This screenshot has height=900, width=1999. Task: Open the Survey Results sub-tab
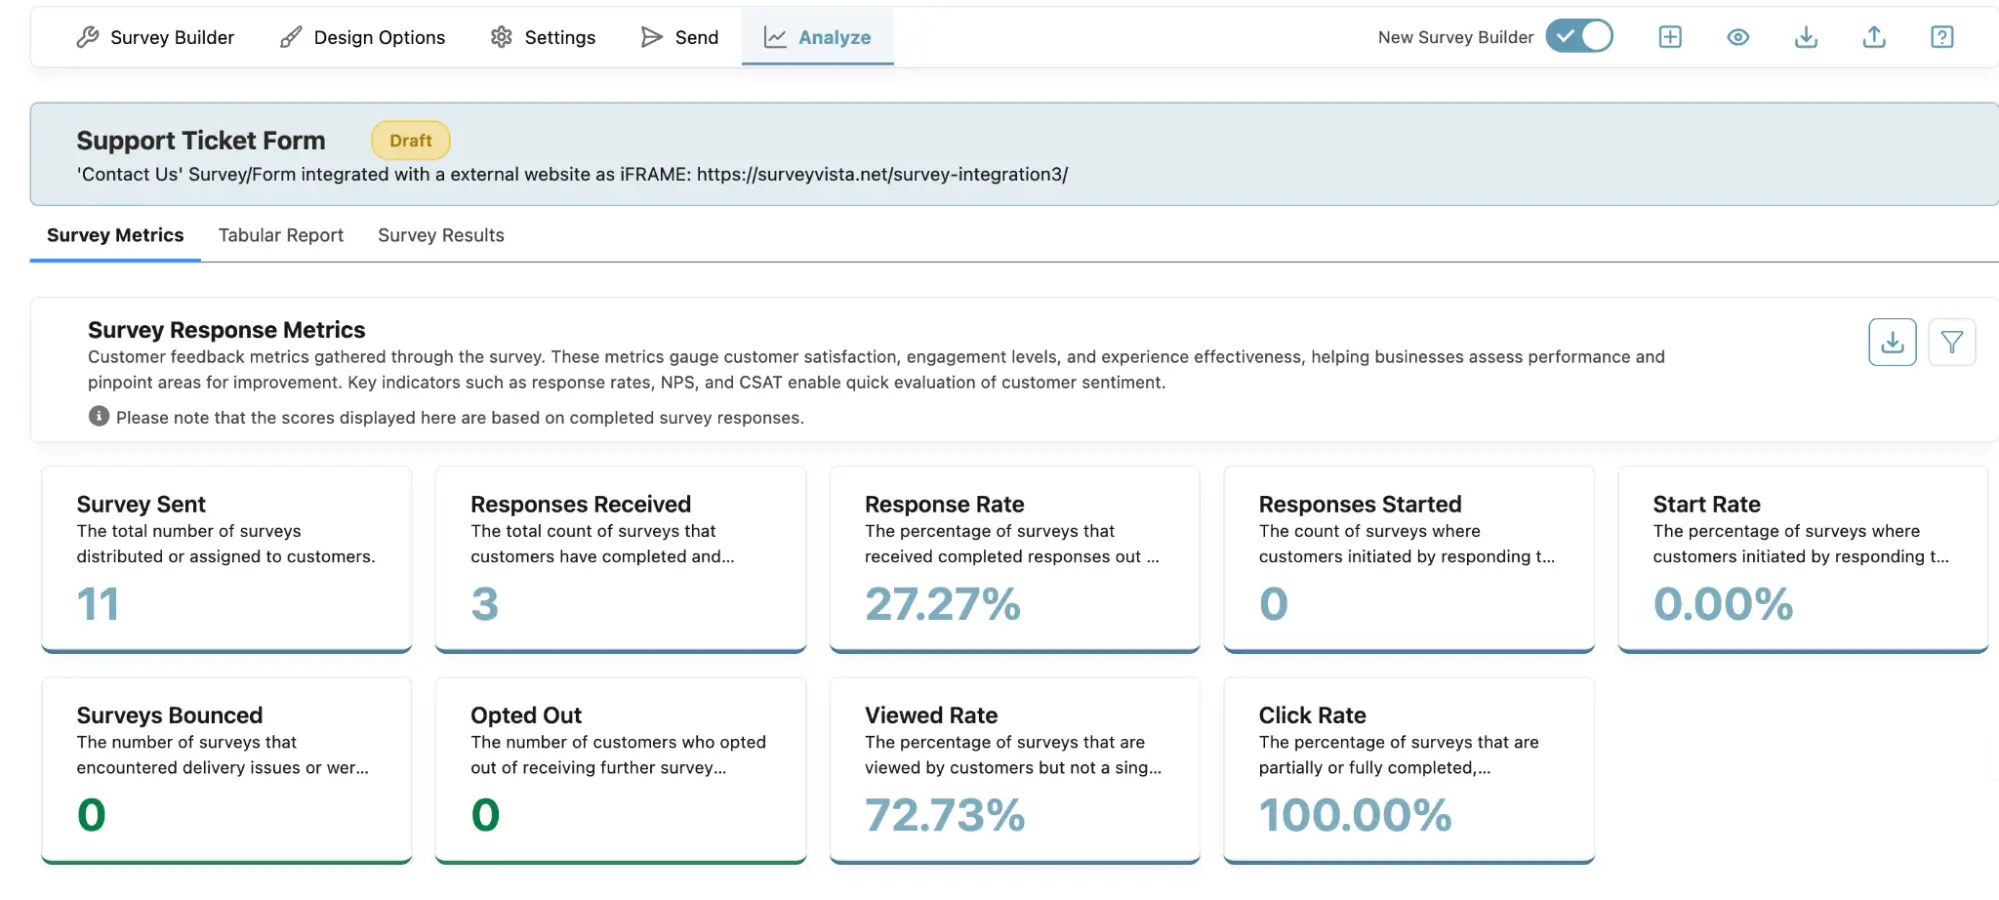pos(441,235)
